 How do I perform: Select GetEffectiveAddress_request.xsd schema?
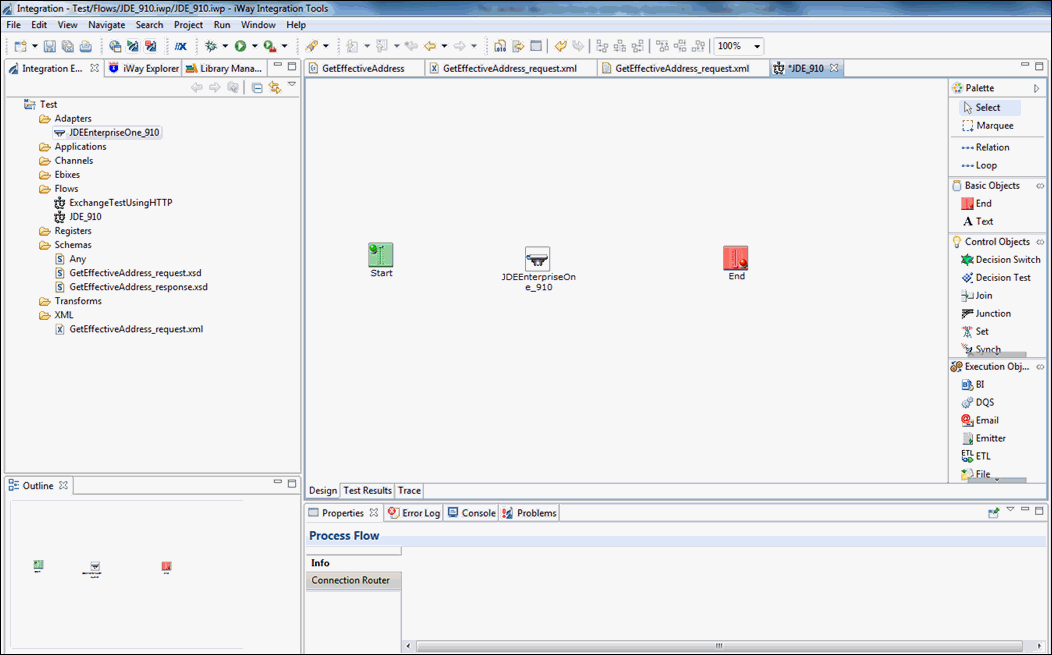pyautogui.click(x=128, y=273)
